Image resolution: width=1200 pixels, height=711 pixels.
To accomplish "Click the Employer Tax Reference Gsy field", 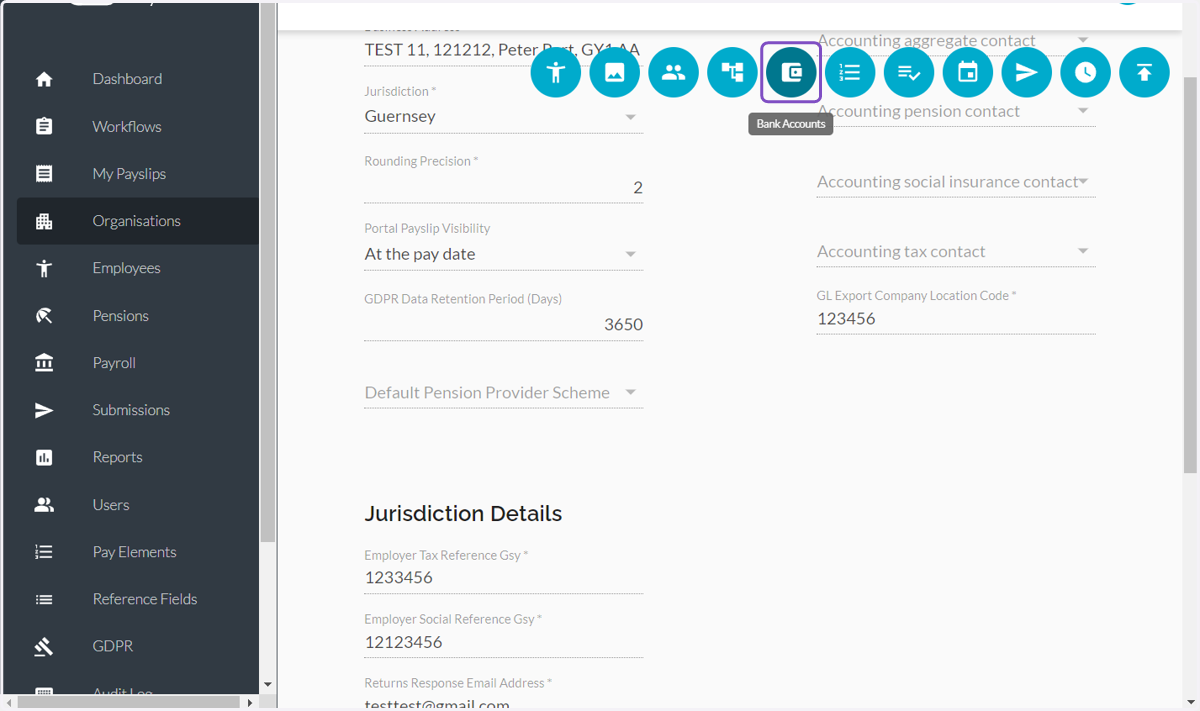I will (x=503, y=578).
